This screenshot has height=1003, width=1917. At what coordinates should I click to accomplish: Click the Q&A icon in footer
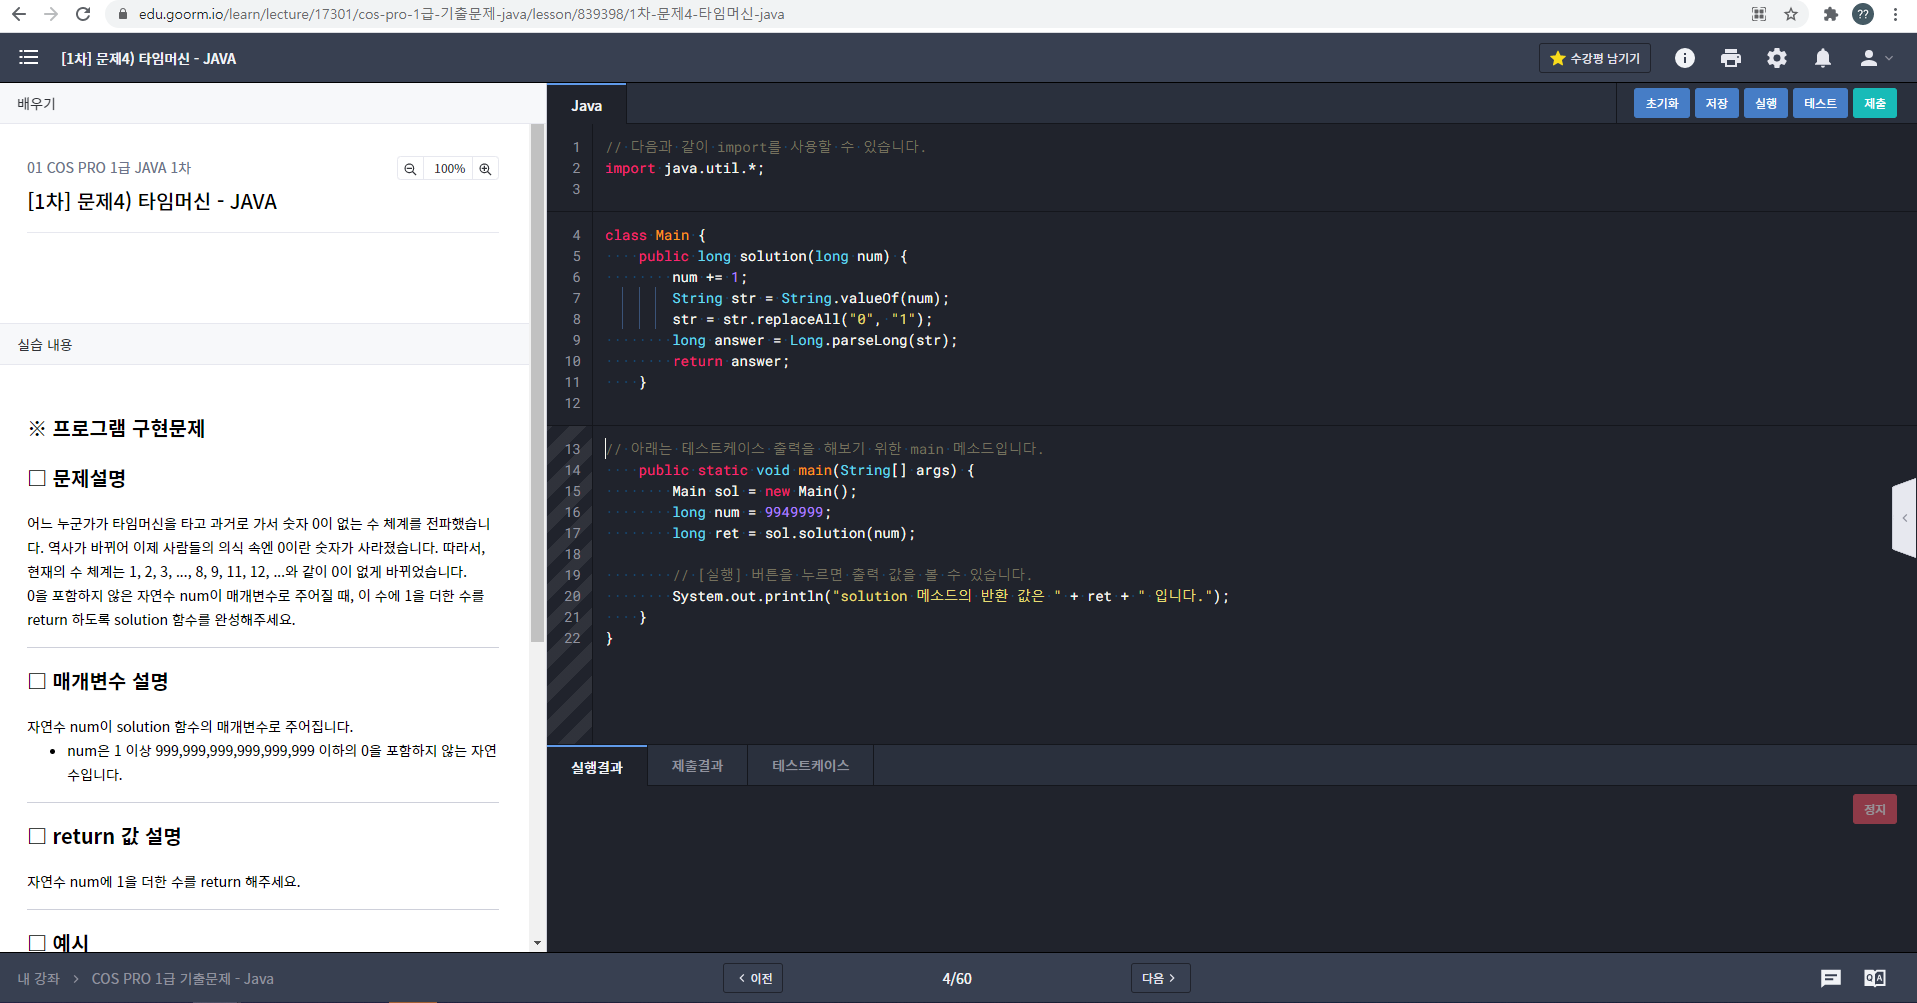1875,978
